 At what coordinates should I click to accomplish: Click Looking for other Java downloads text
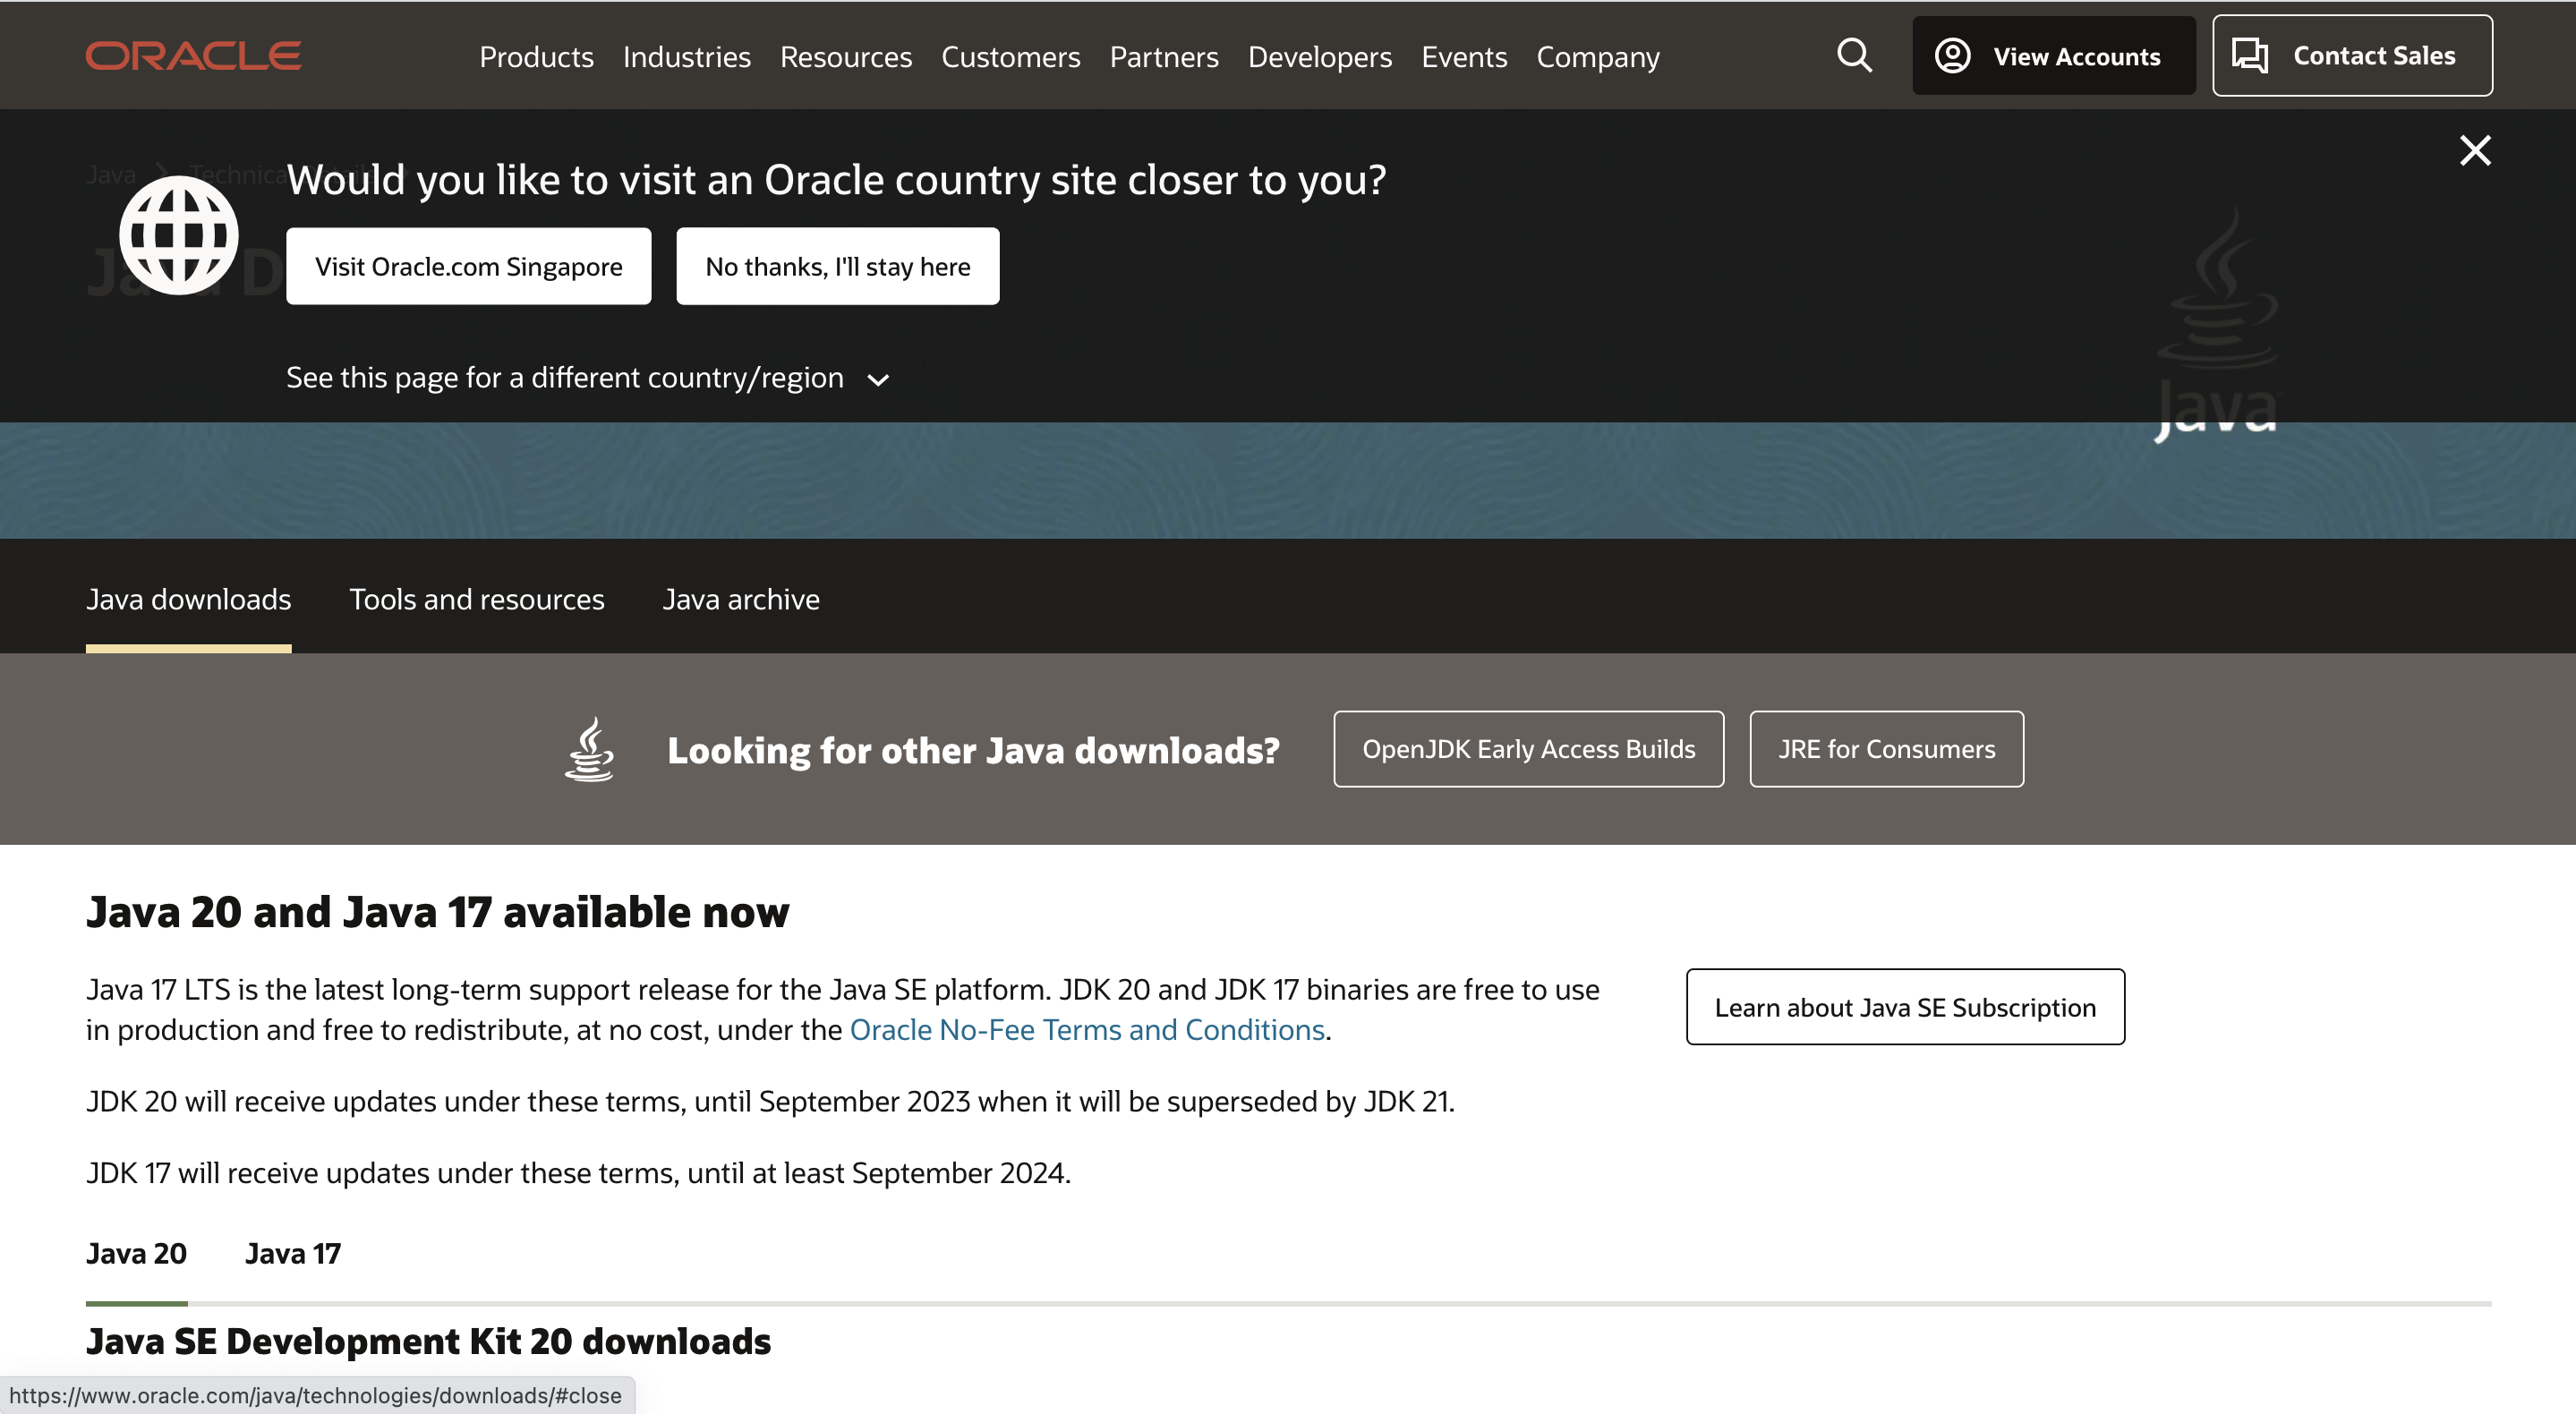[973, 750]
